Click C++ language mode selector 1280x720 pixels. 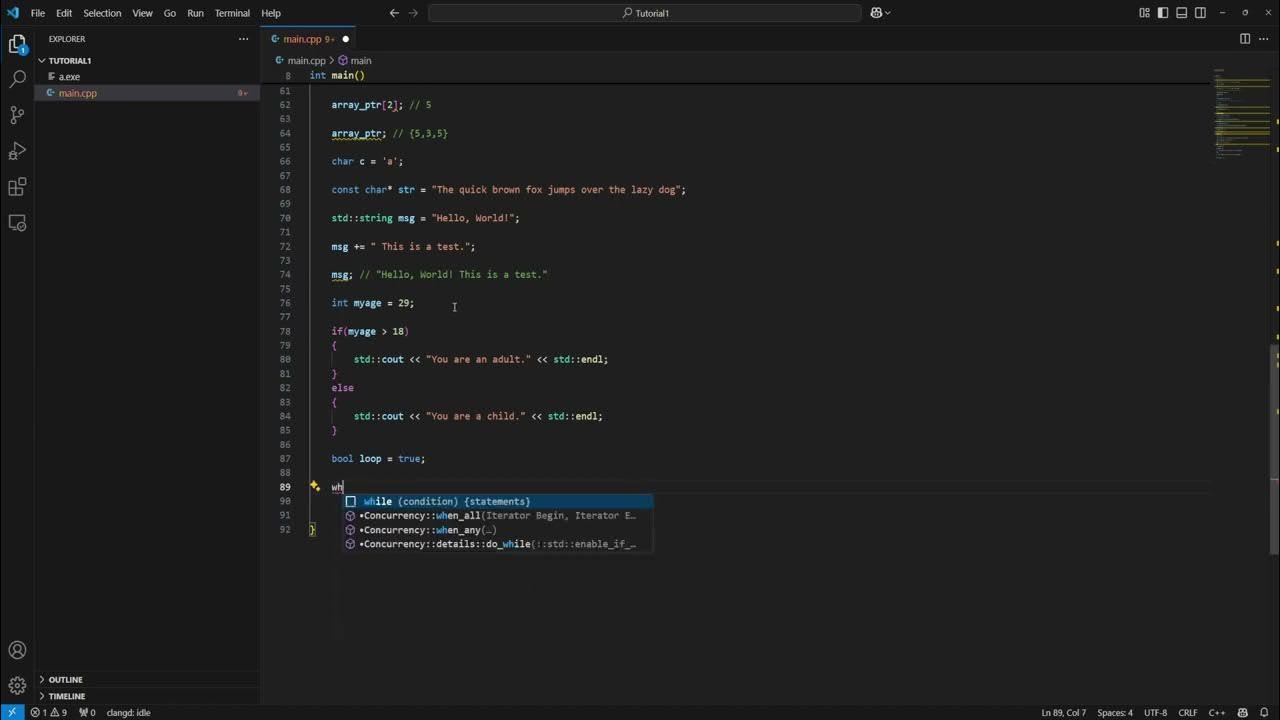point(1217,712)
